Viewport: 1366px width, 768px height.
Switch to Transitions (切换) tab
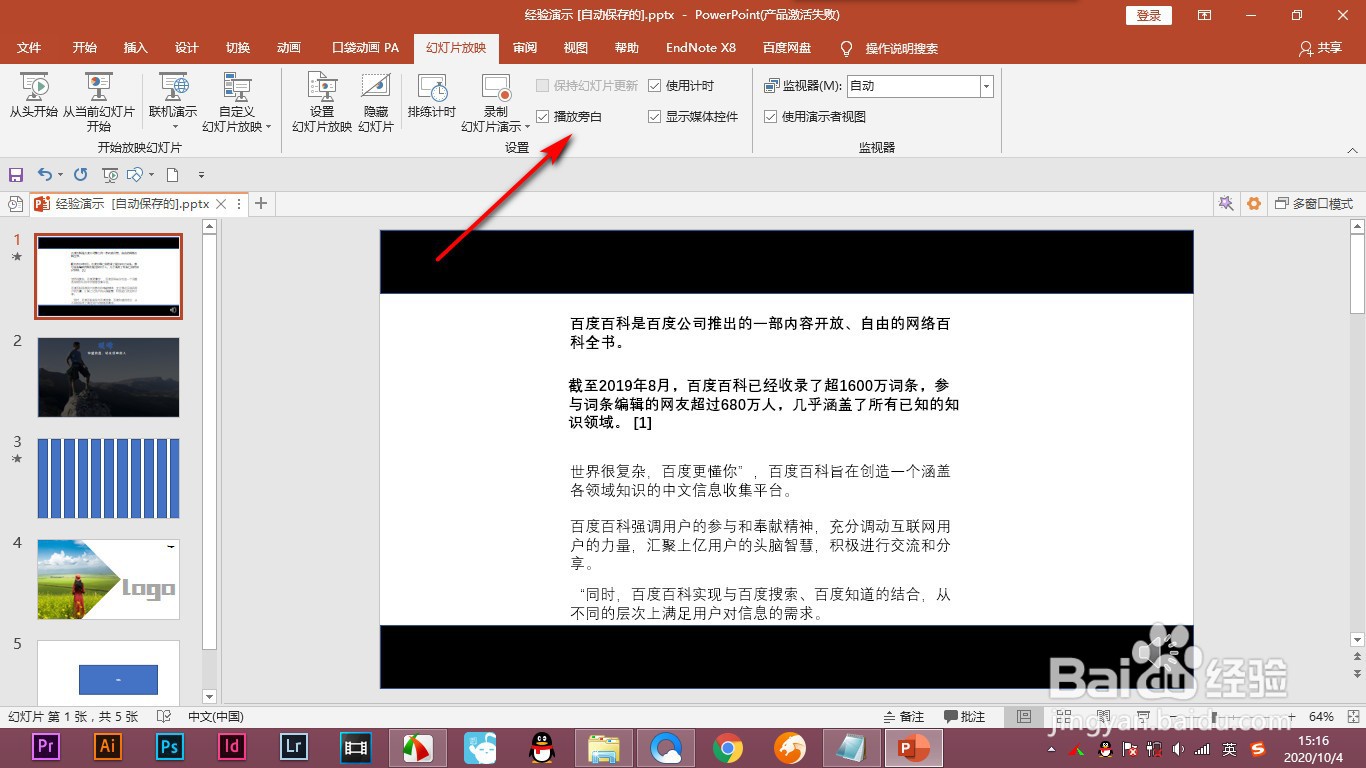[x=238, y=48]
